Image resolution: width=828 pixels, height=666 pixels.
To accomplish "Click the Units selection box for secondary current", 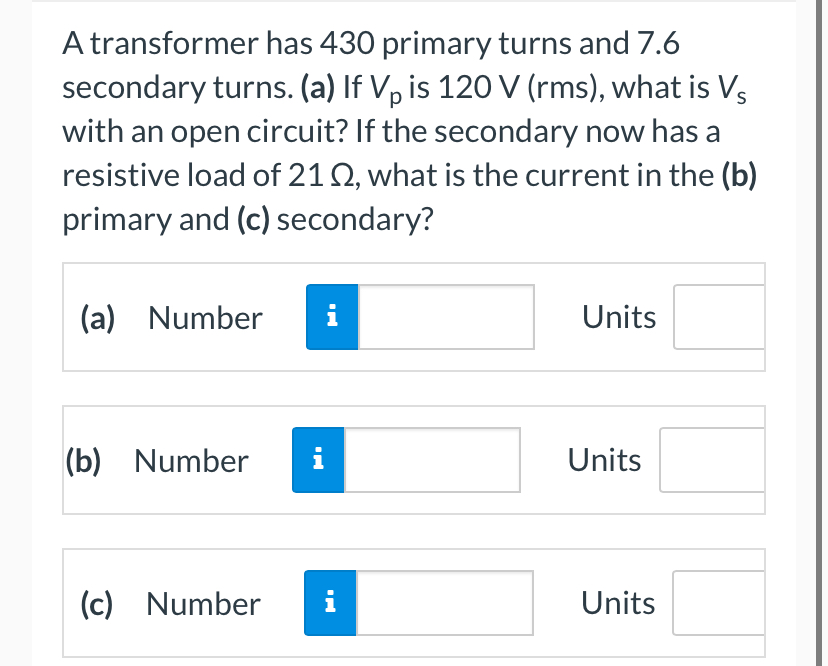I will (720, 603).
